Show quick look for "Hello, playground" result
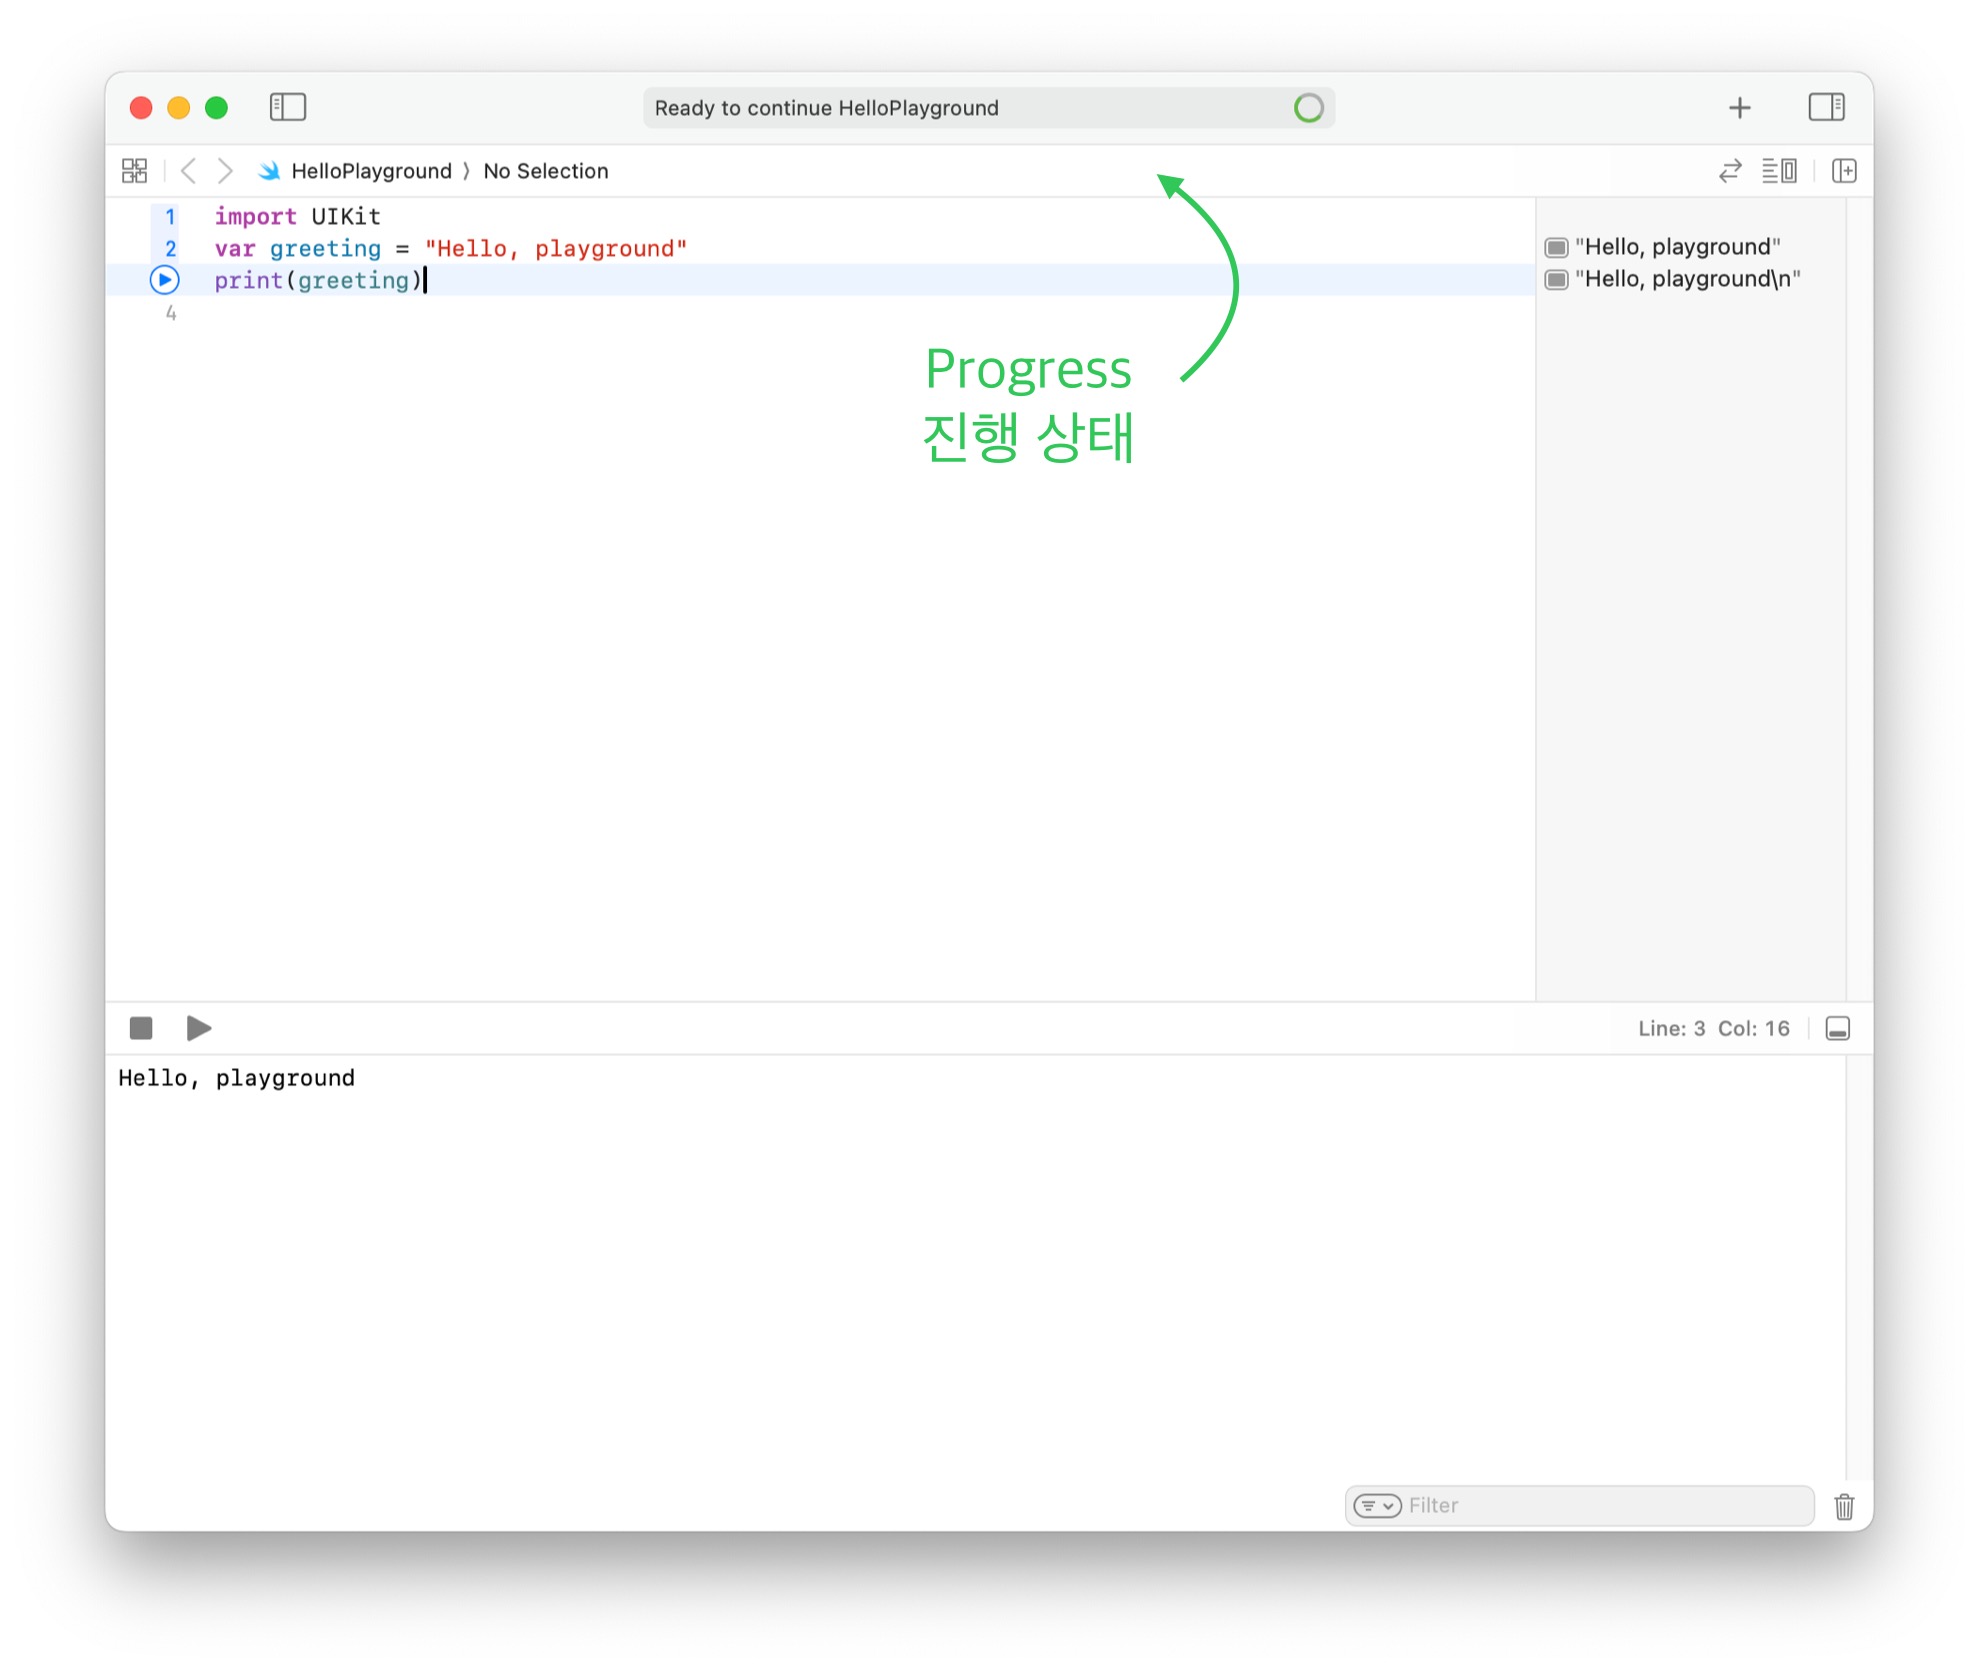Viewport: 1979px width, 1670px height. tap(1556, 247)
